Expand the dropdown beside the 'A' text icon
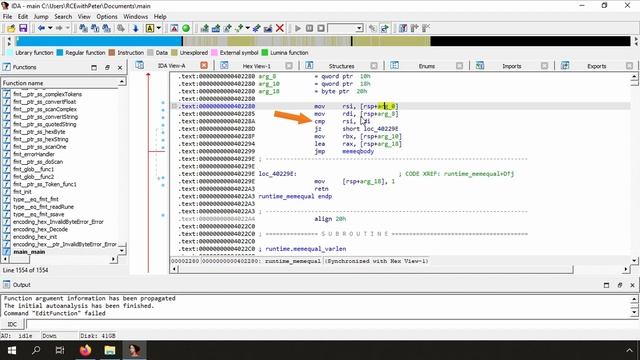640x360 pixels. 159,28
